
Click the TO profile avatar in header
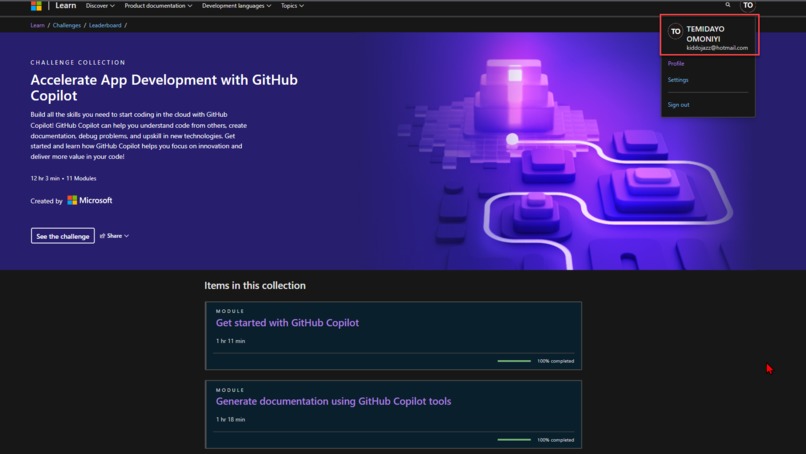click(x=747, y=5)
